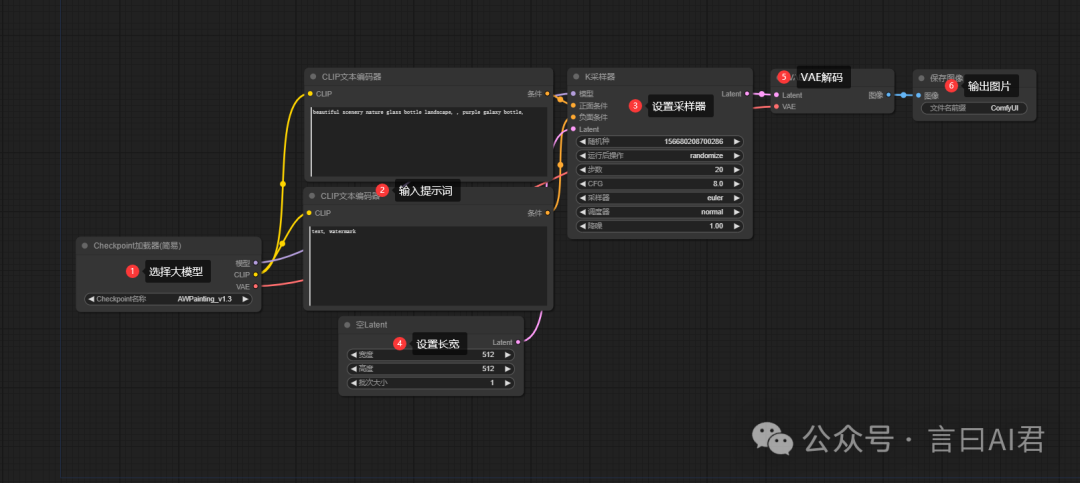Click the 正面条件 input port on K采样器
Image resolution: width=1080 pixels, height=483 pixels.
pyautogui.click(x=573, y=105)
